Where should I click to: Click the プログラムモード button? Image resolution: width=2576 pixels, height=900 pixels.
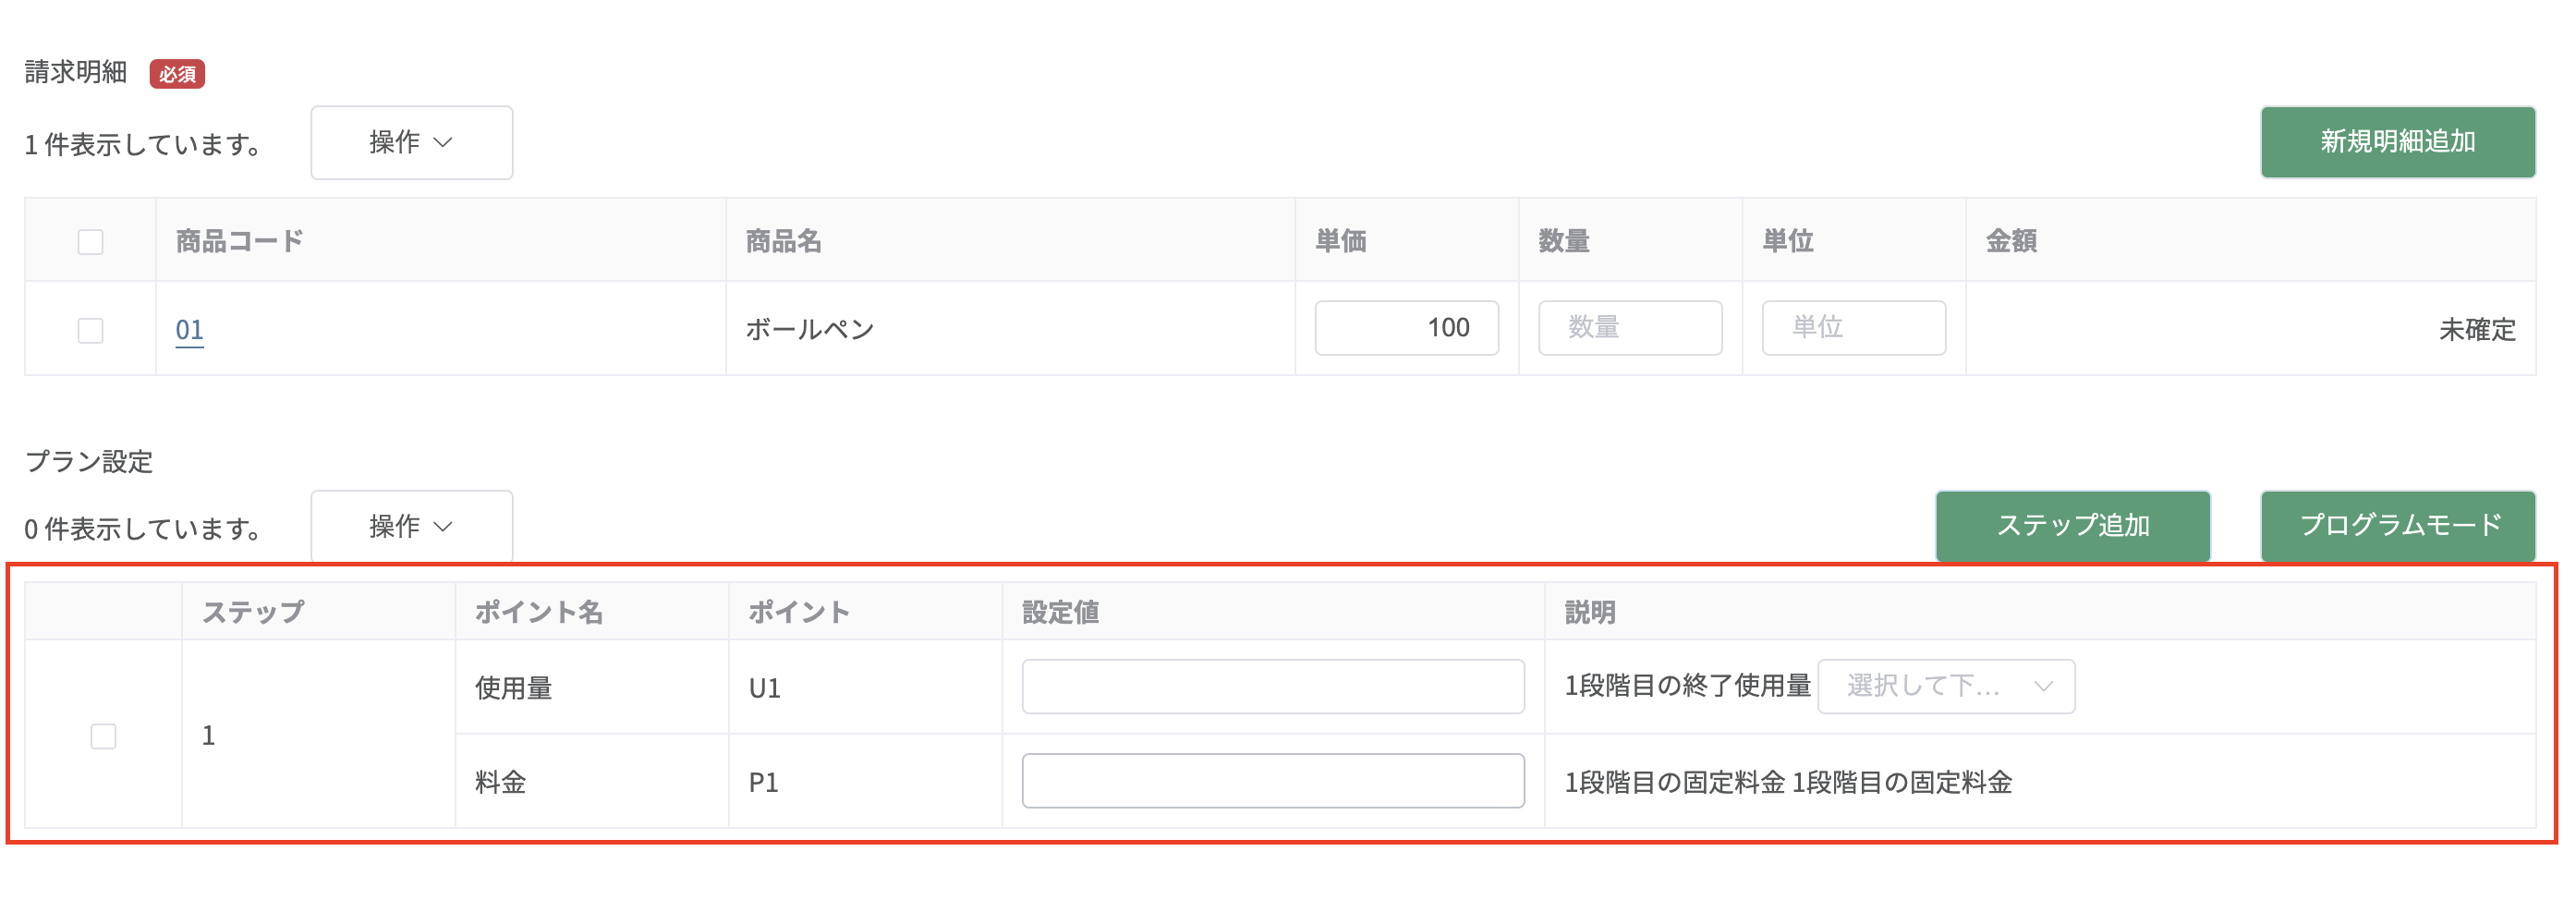click(x=2397, y=526)
